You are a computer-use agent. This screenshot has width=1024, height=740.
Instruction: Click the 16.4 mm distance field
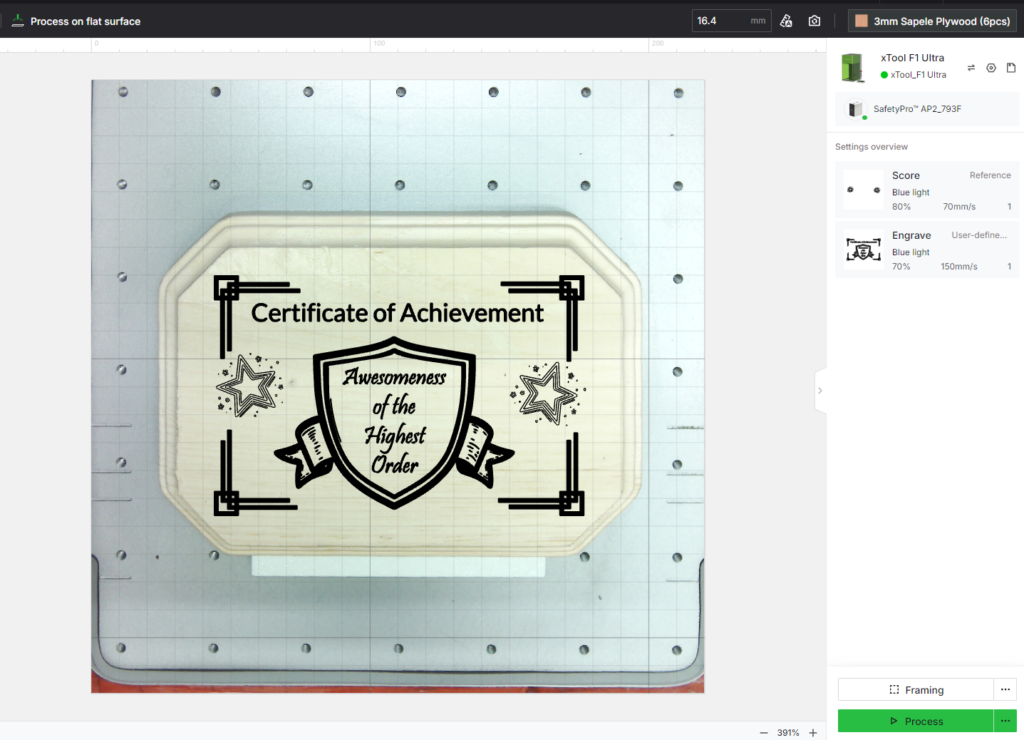point(731,21)
